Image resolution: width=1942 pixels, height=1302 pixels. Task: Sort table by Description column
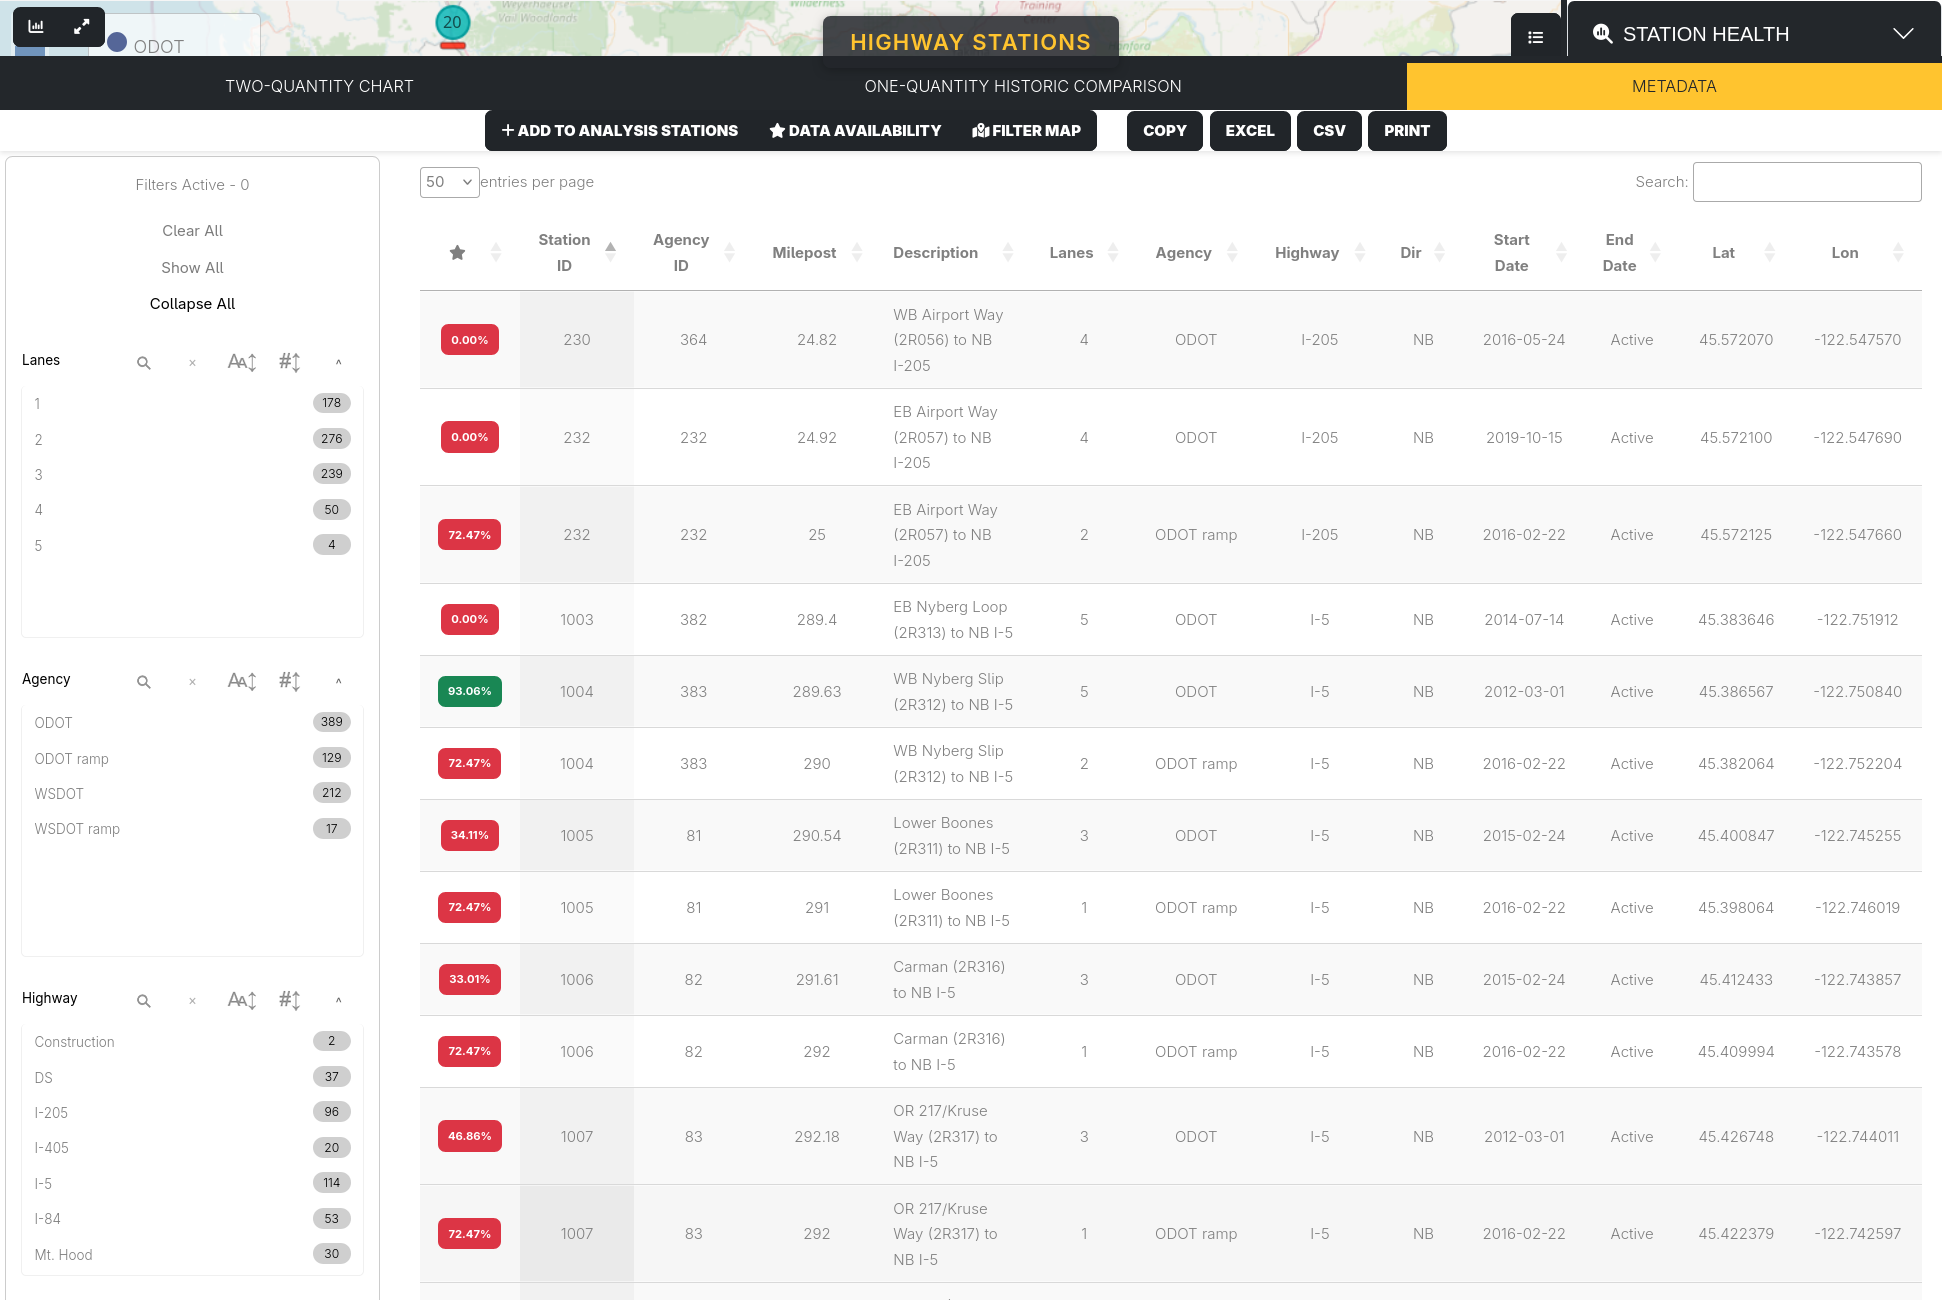953,253
